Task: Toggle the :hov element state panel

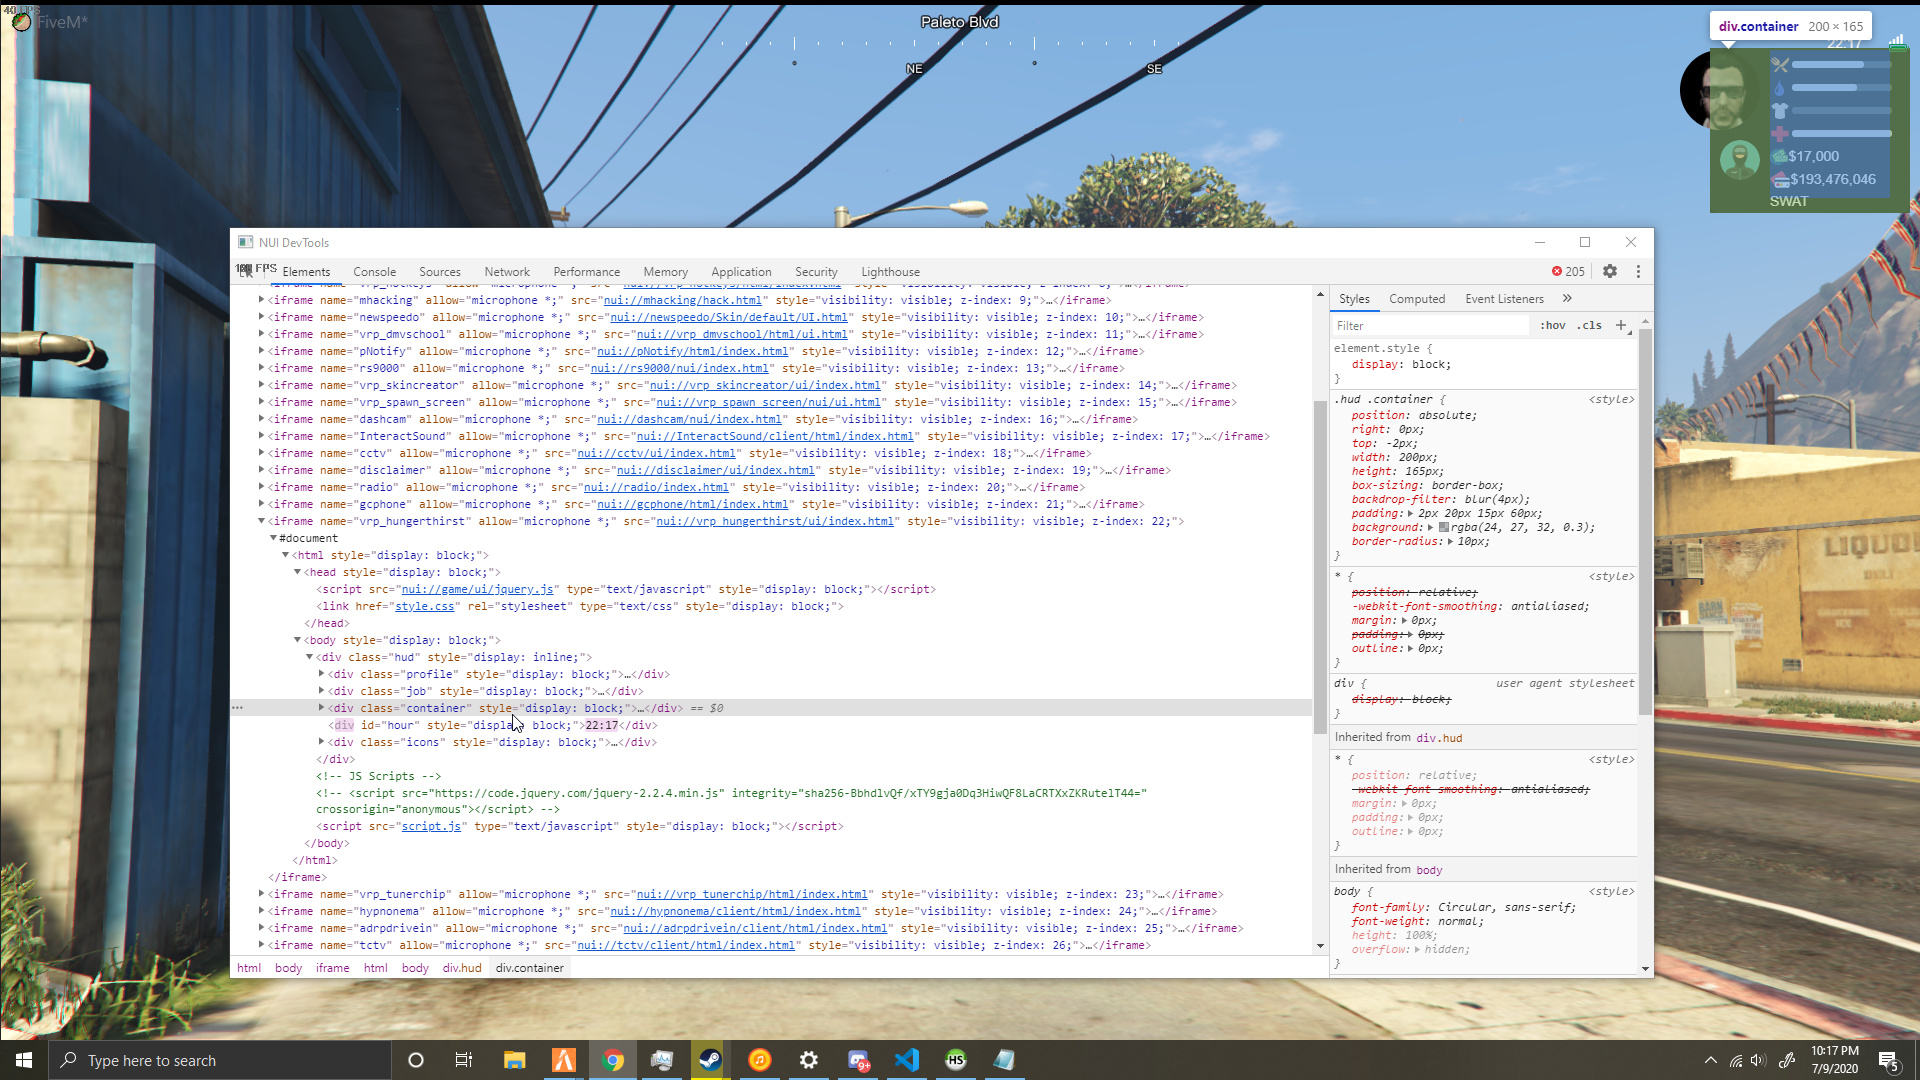Action: [x=1553, y=325]
